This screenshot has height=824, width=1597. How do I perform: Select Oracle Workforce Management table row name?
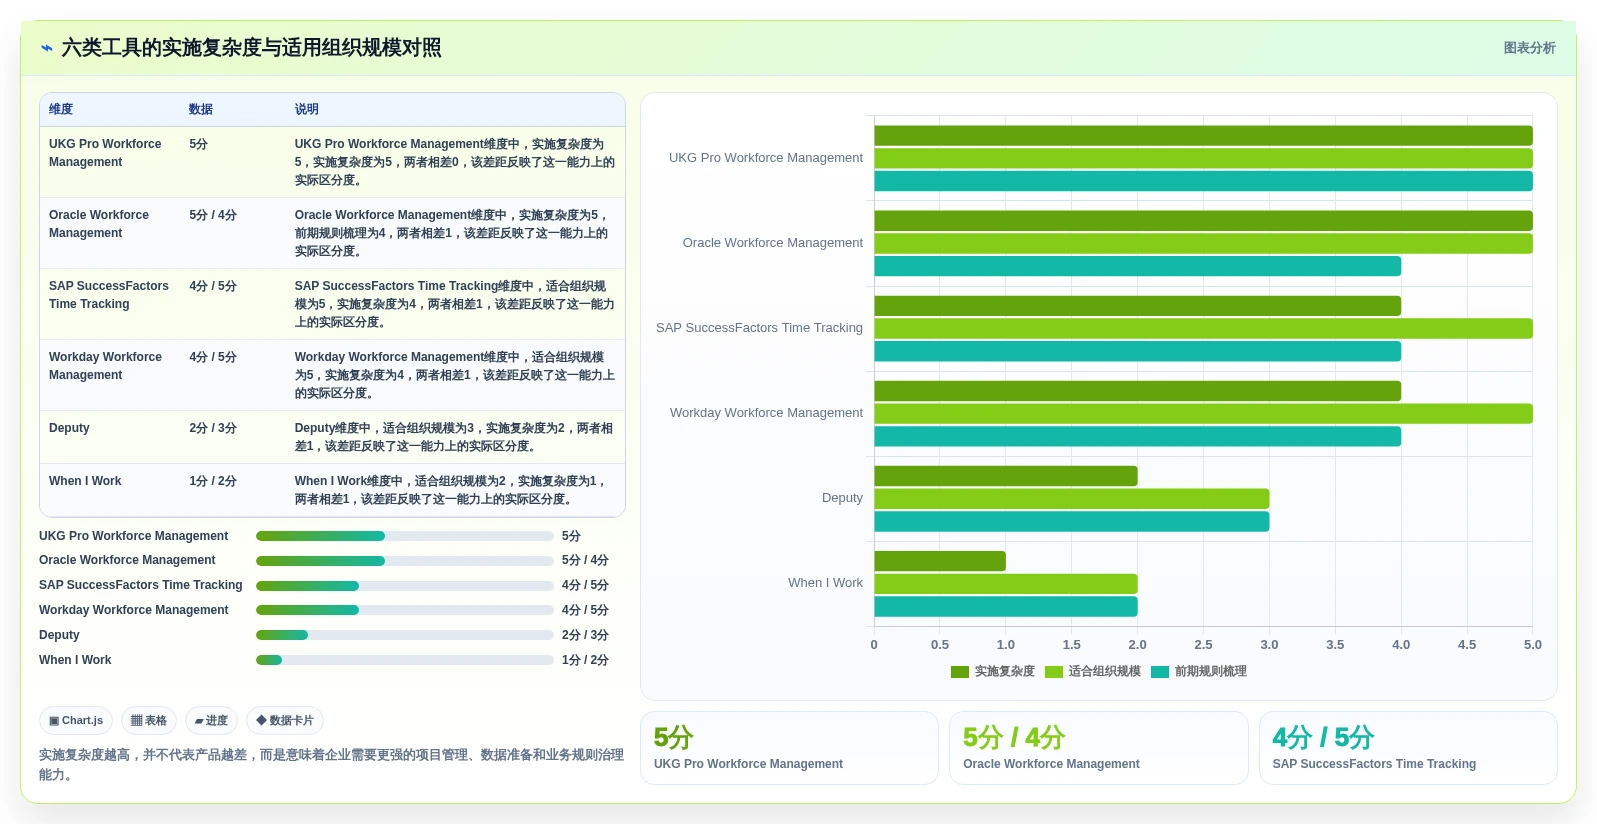(x=99, y=224)
